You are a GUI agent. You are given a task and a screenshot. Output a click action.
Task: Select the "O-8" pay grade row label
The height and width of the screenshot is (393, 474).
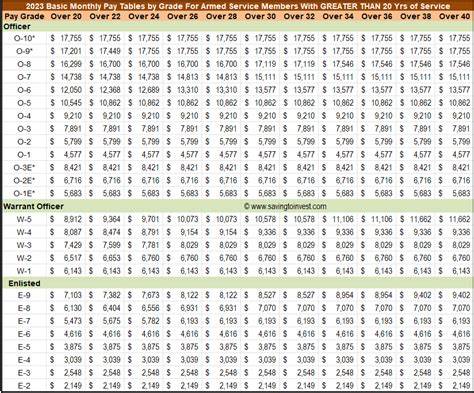[x=24, y=64]
